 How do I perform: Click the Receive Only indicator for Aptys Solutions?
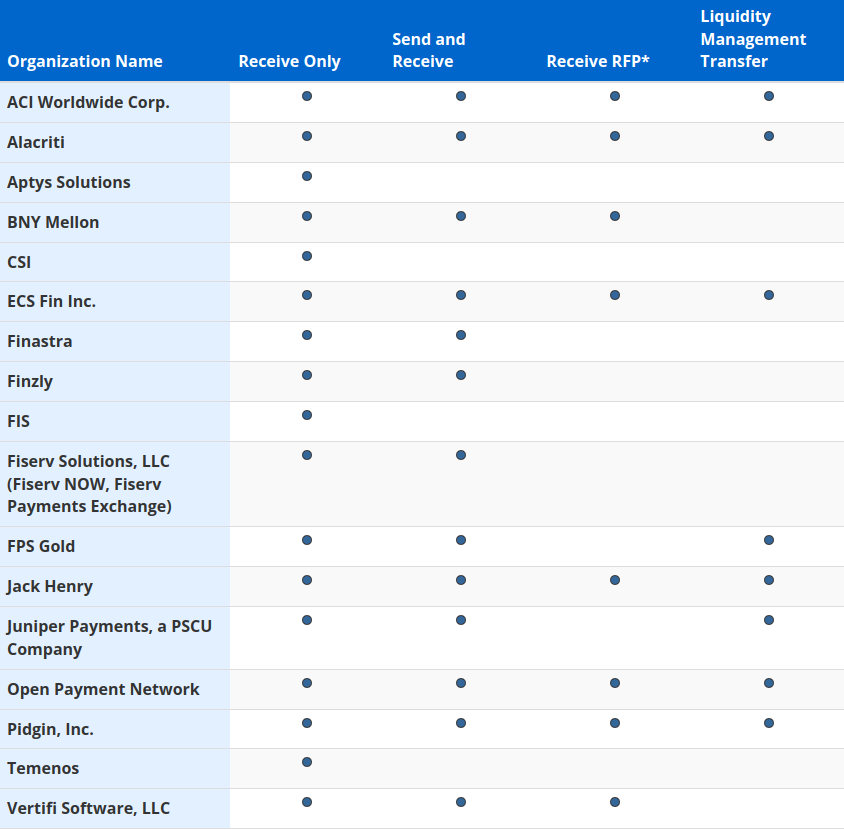(307, 175)
